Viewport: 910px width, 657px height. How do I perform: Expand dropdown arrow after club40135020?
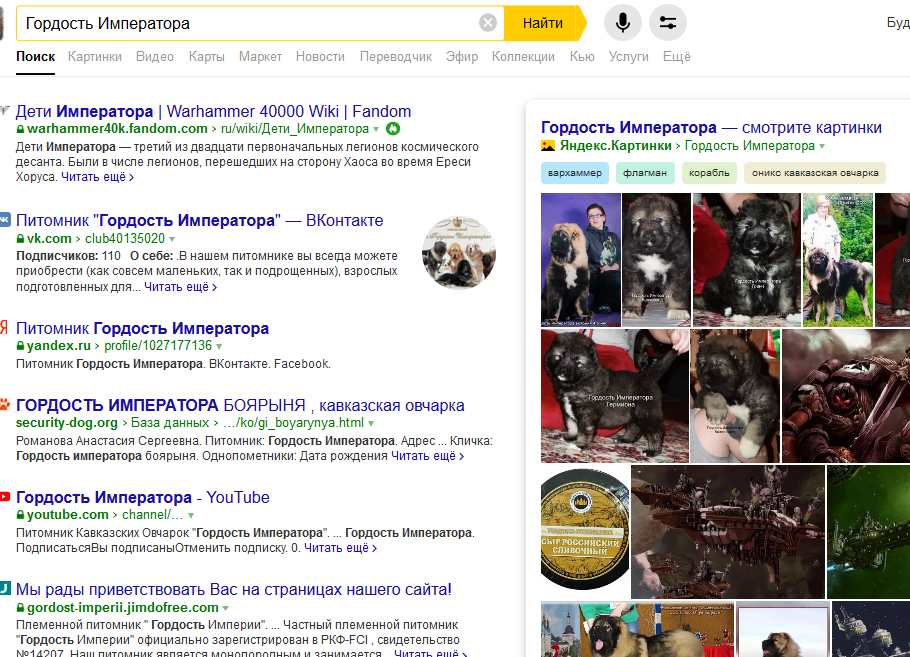click(x=172, y=239)
